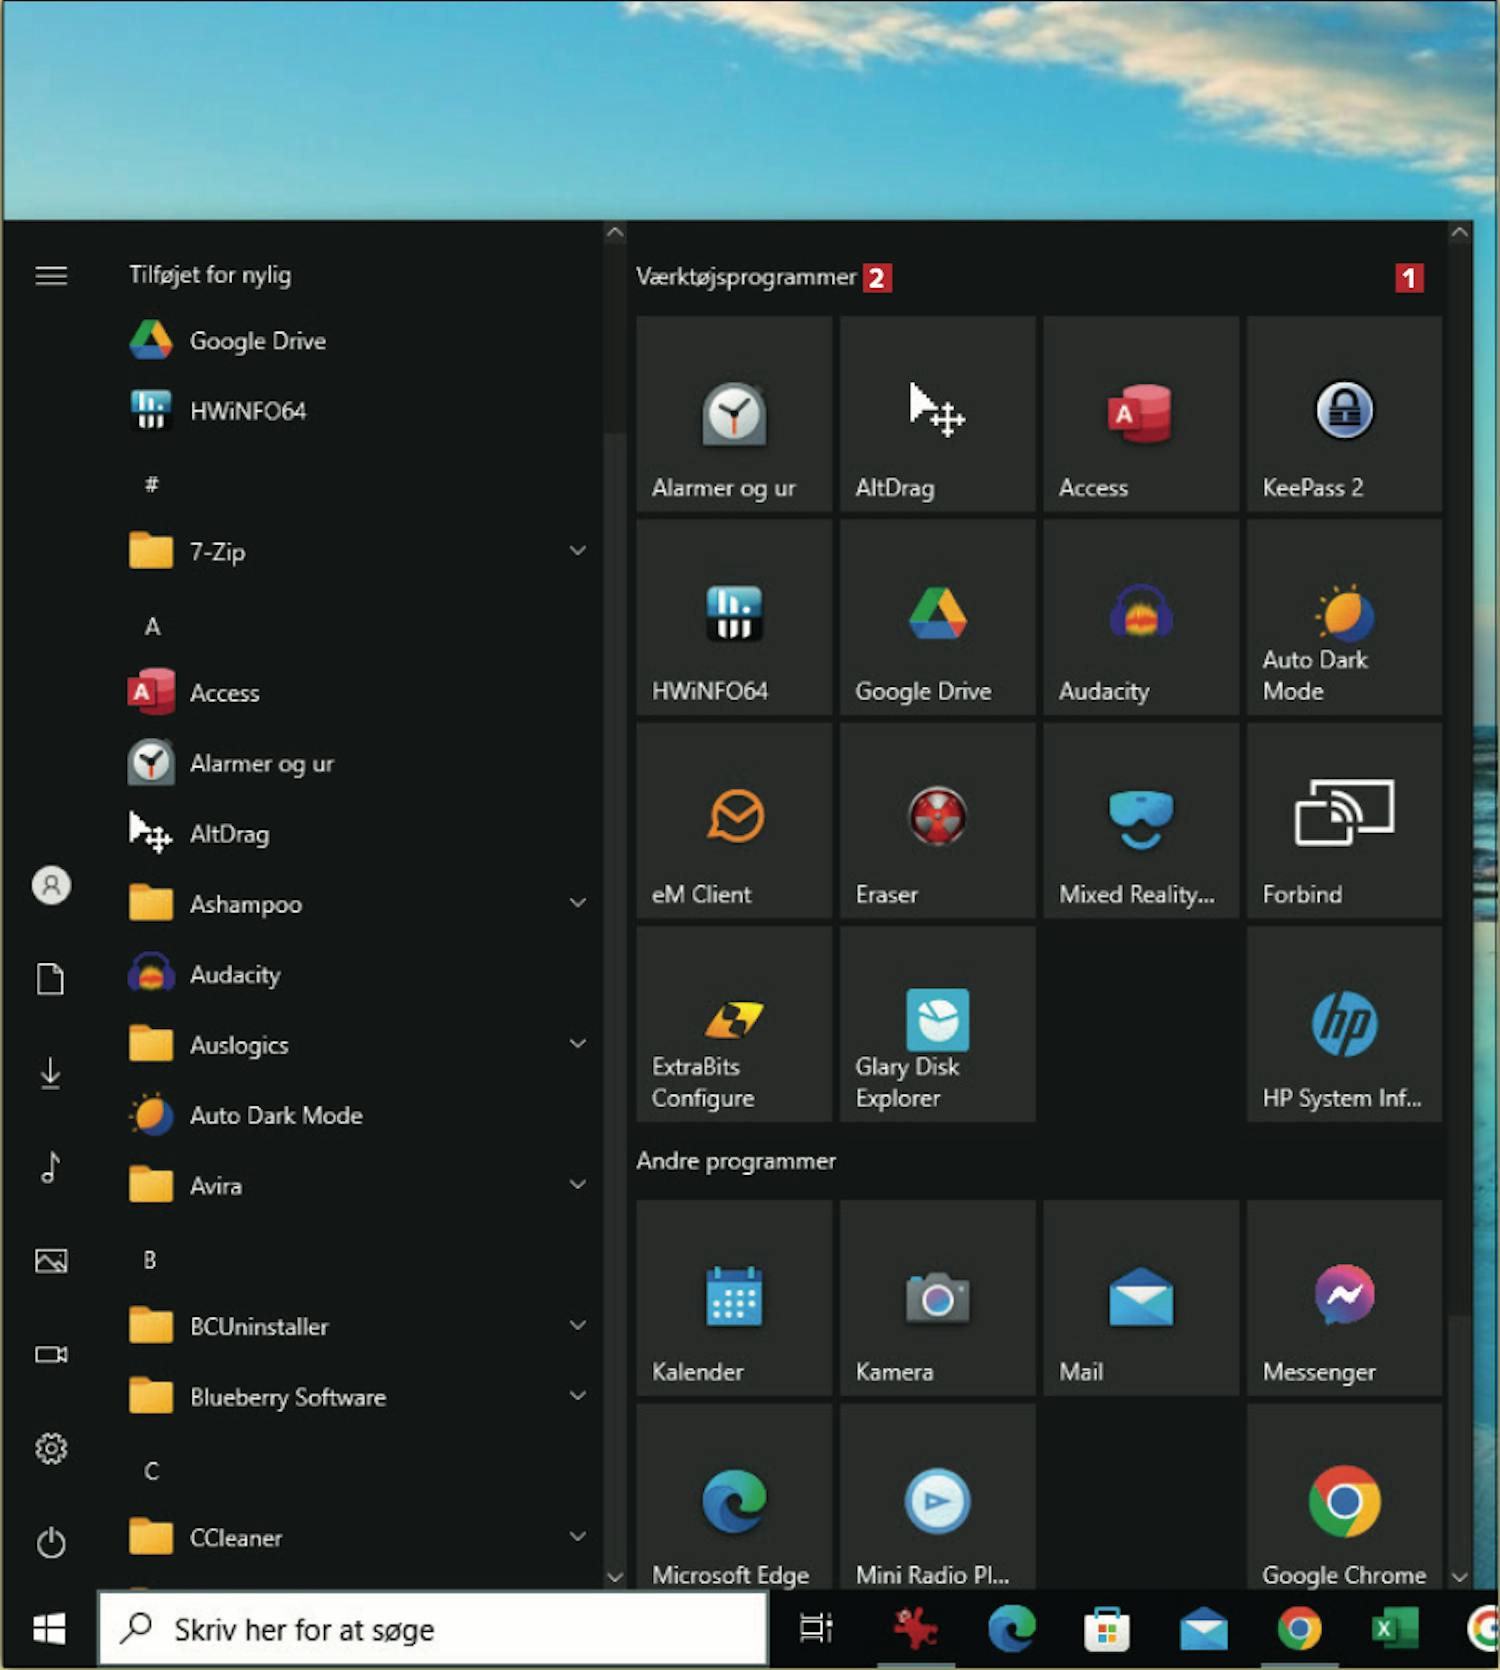The image size is (1500, 1670).
Task: Open the Mixed Reality tile
Action: point(1141,821)
